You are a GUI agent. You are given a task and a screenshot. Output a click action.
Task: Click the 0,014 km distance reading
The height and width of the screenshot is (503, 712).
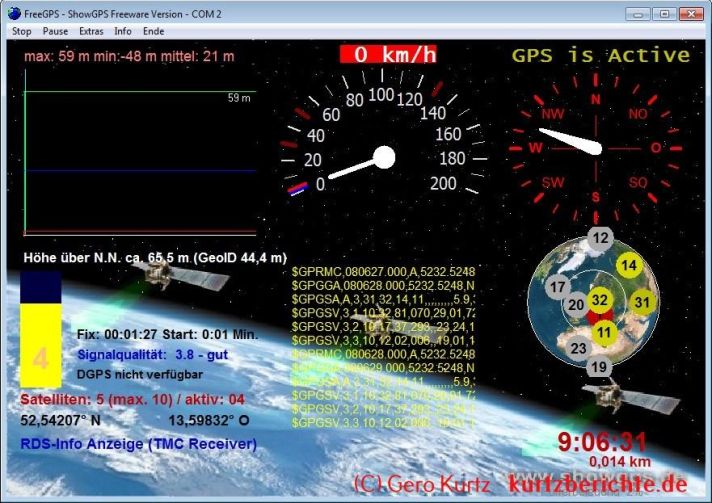(620, 462)
